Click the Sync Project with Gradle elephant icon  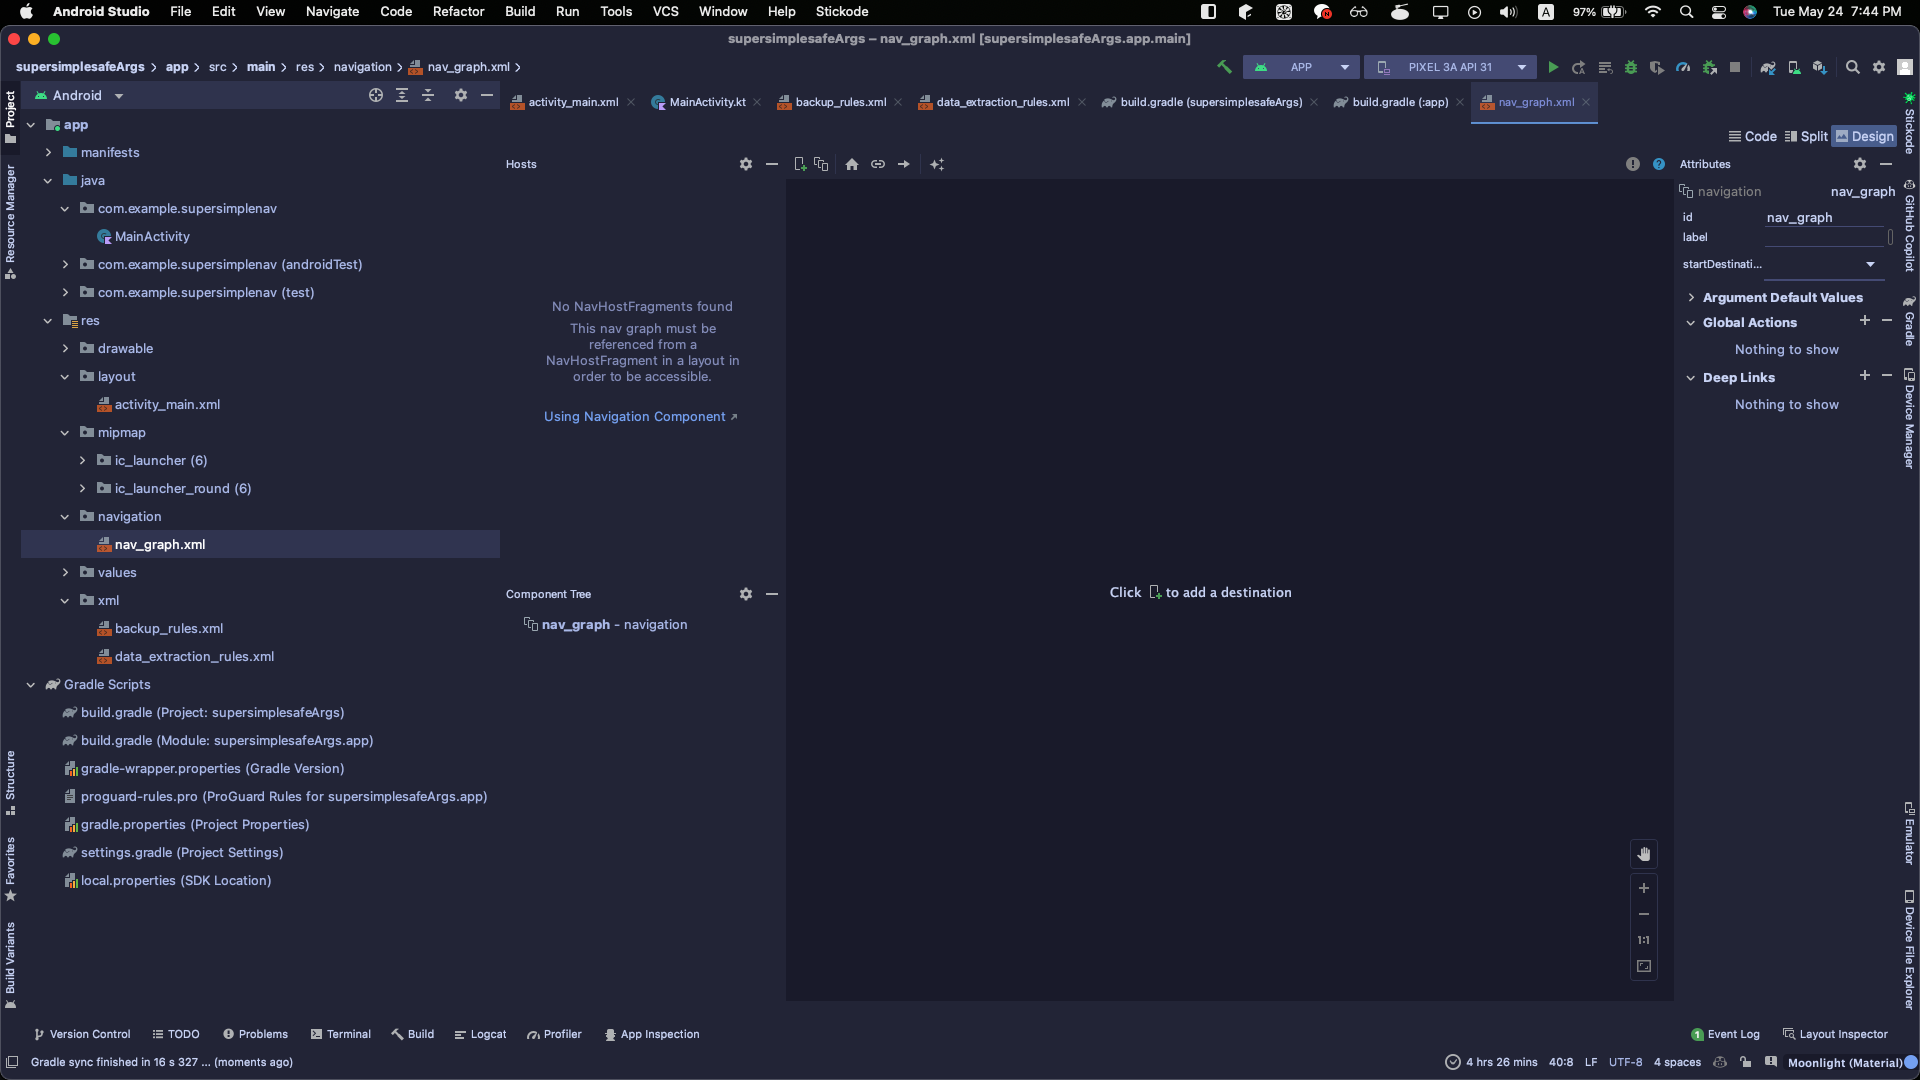point(1767,67)
